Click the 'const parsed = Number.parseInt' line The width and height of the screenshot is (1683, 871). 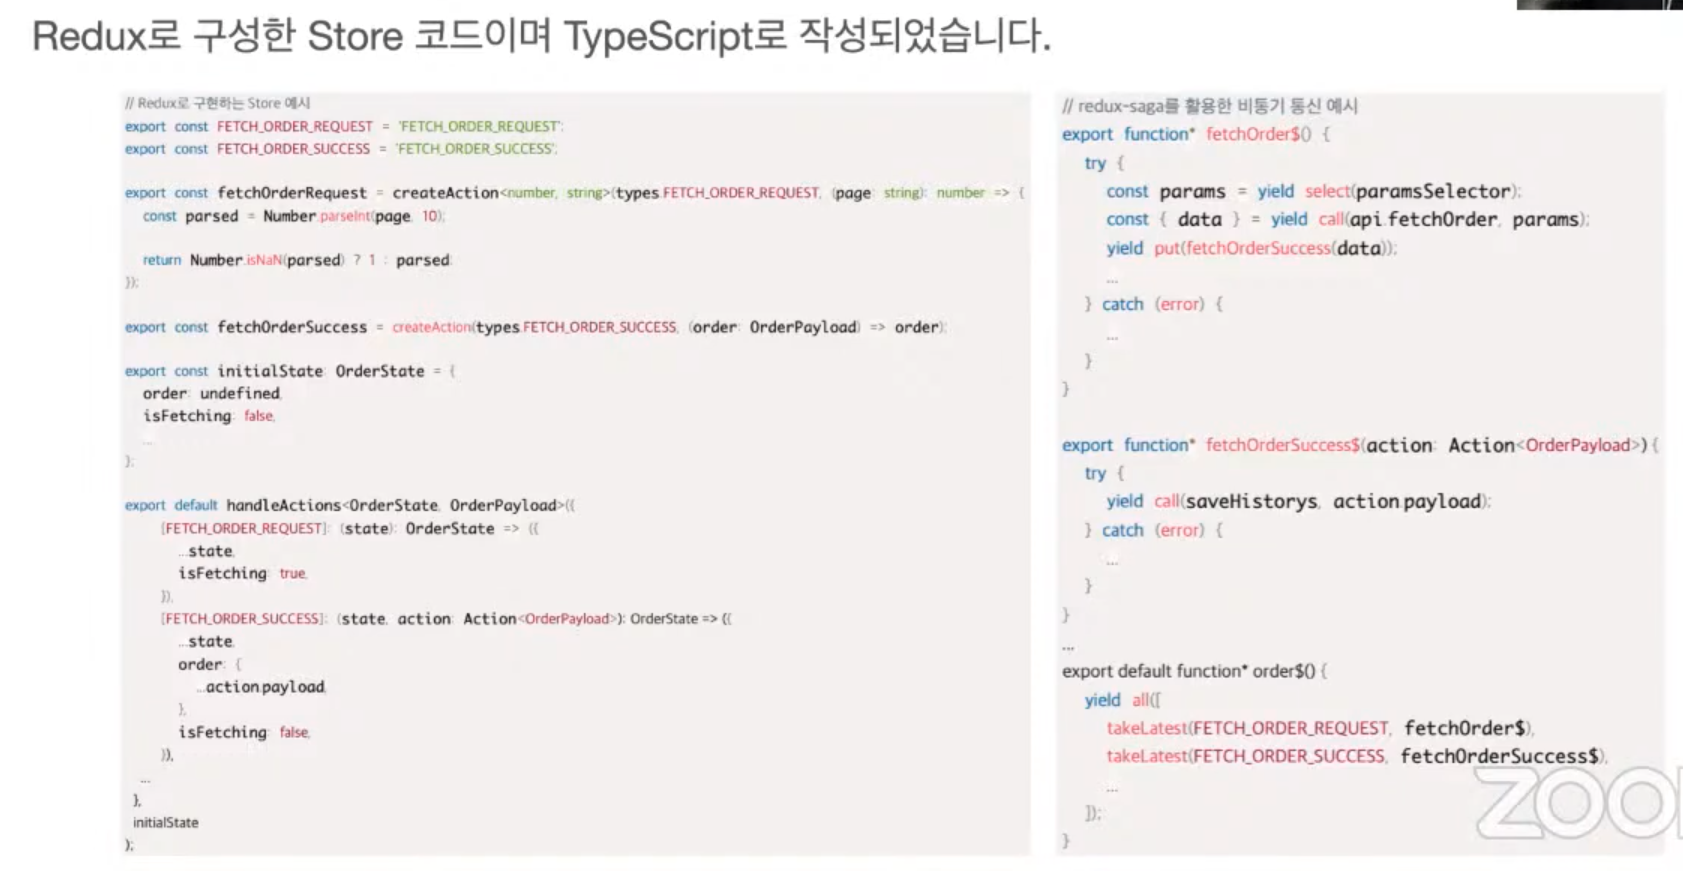point(293,216)
